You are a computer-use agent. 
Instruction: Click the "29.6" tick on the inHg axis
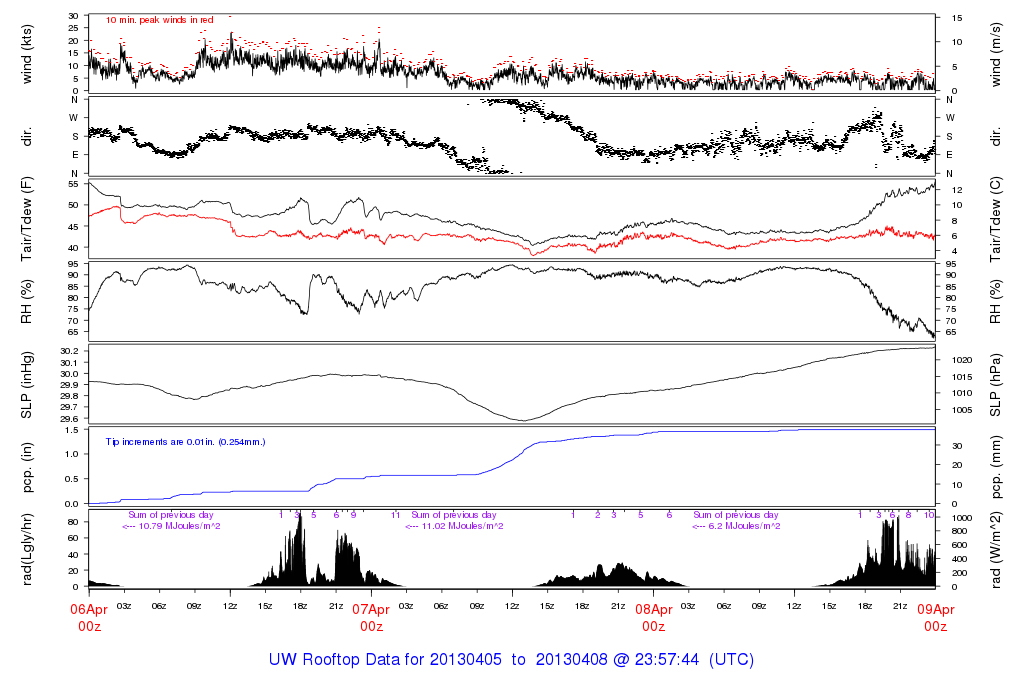pyautogui.click(x=69, y=419)
